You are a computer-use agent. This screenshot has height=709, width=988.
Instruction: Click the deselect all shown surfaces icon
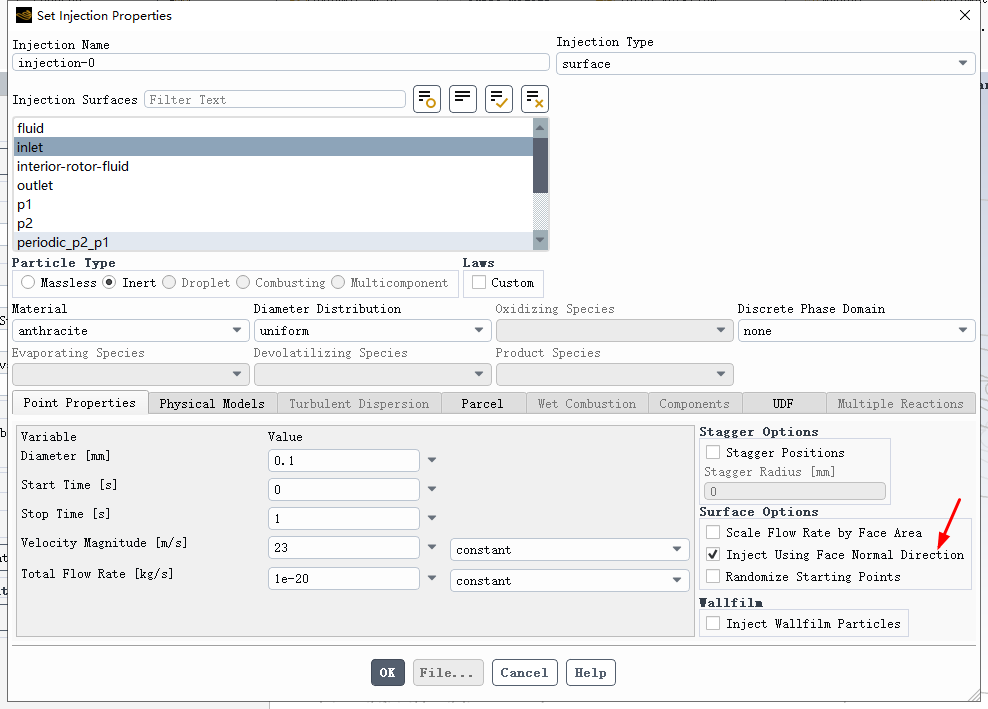[x=535, y=99]
